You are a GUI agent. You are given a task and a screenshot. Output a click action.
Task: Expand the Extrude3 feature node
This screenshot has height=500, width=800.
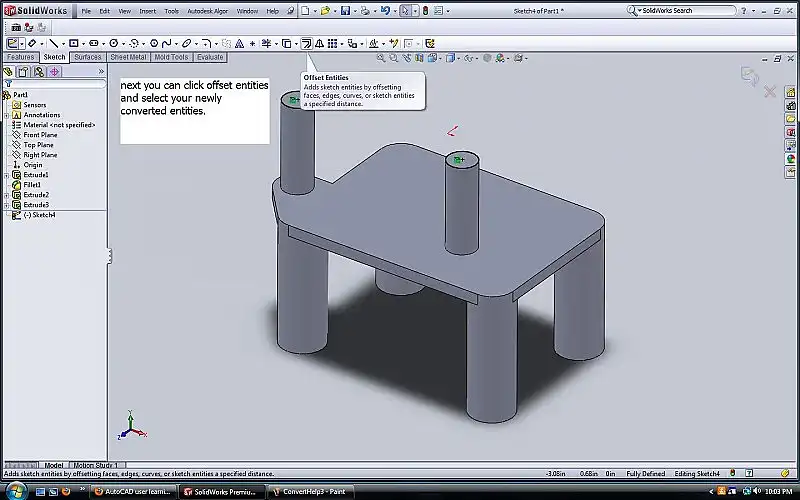pyautogui.click(x=6, y=205)
